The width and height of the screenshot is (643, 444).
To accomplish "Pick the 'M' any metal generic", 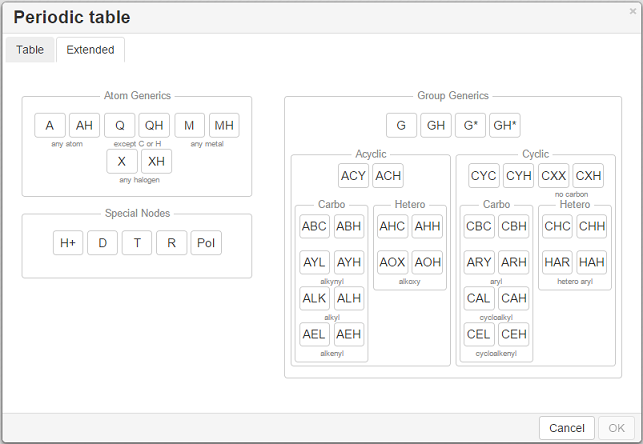I will (189, 125).
